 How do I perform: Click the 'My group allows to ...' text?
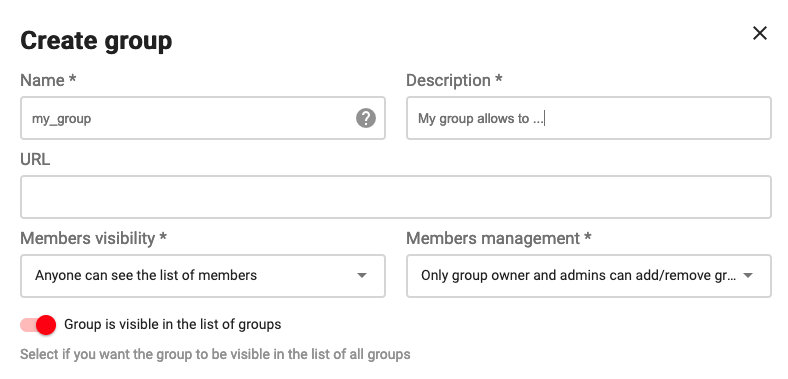(481, 119)
